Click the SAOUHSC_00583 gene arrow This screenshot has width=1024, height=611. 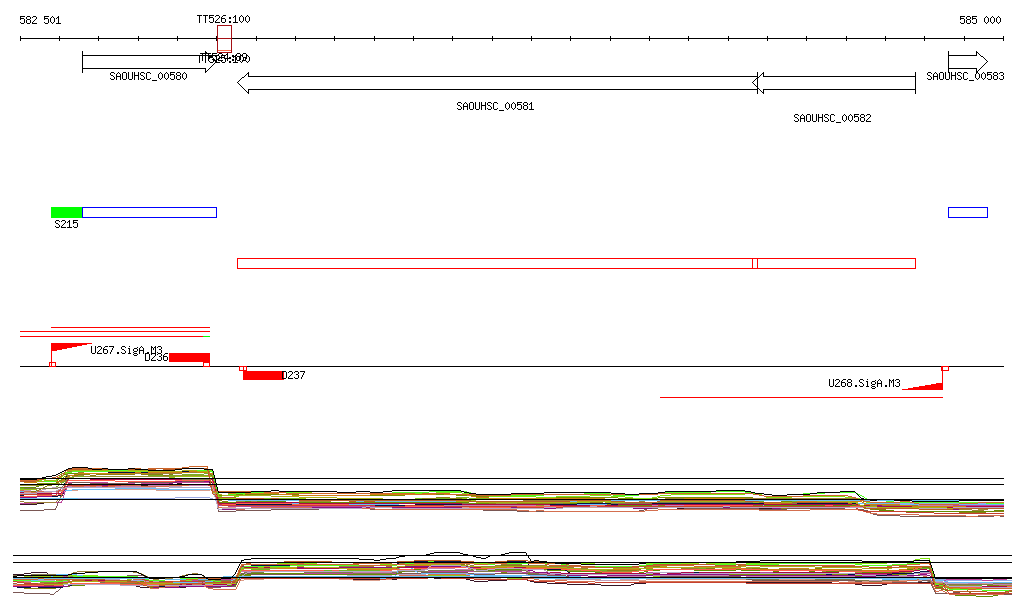point(968,62)
